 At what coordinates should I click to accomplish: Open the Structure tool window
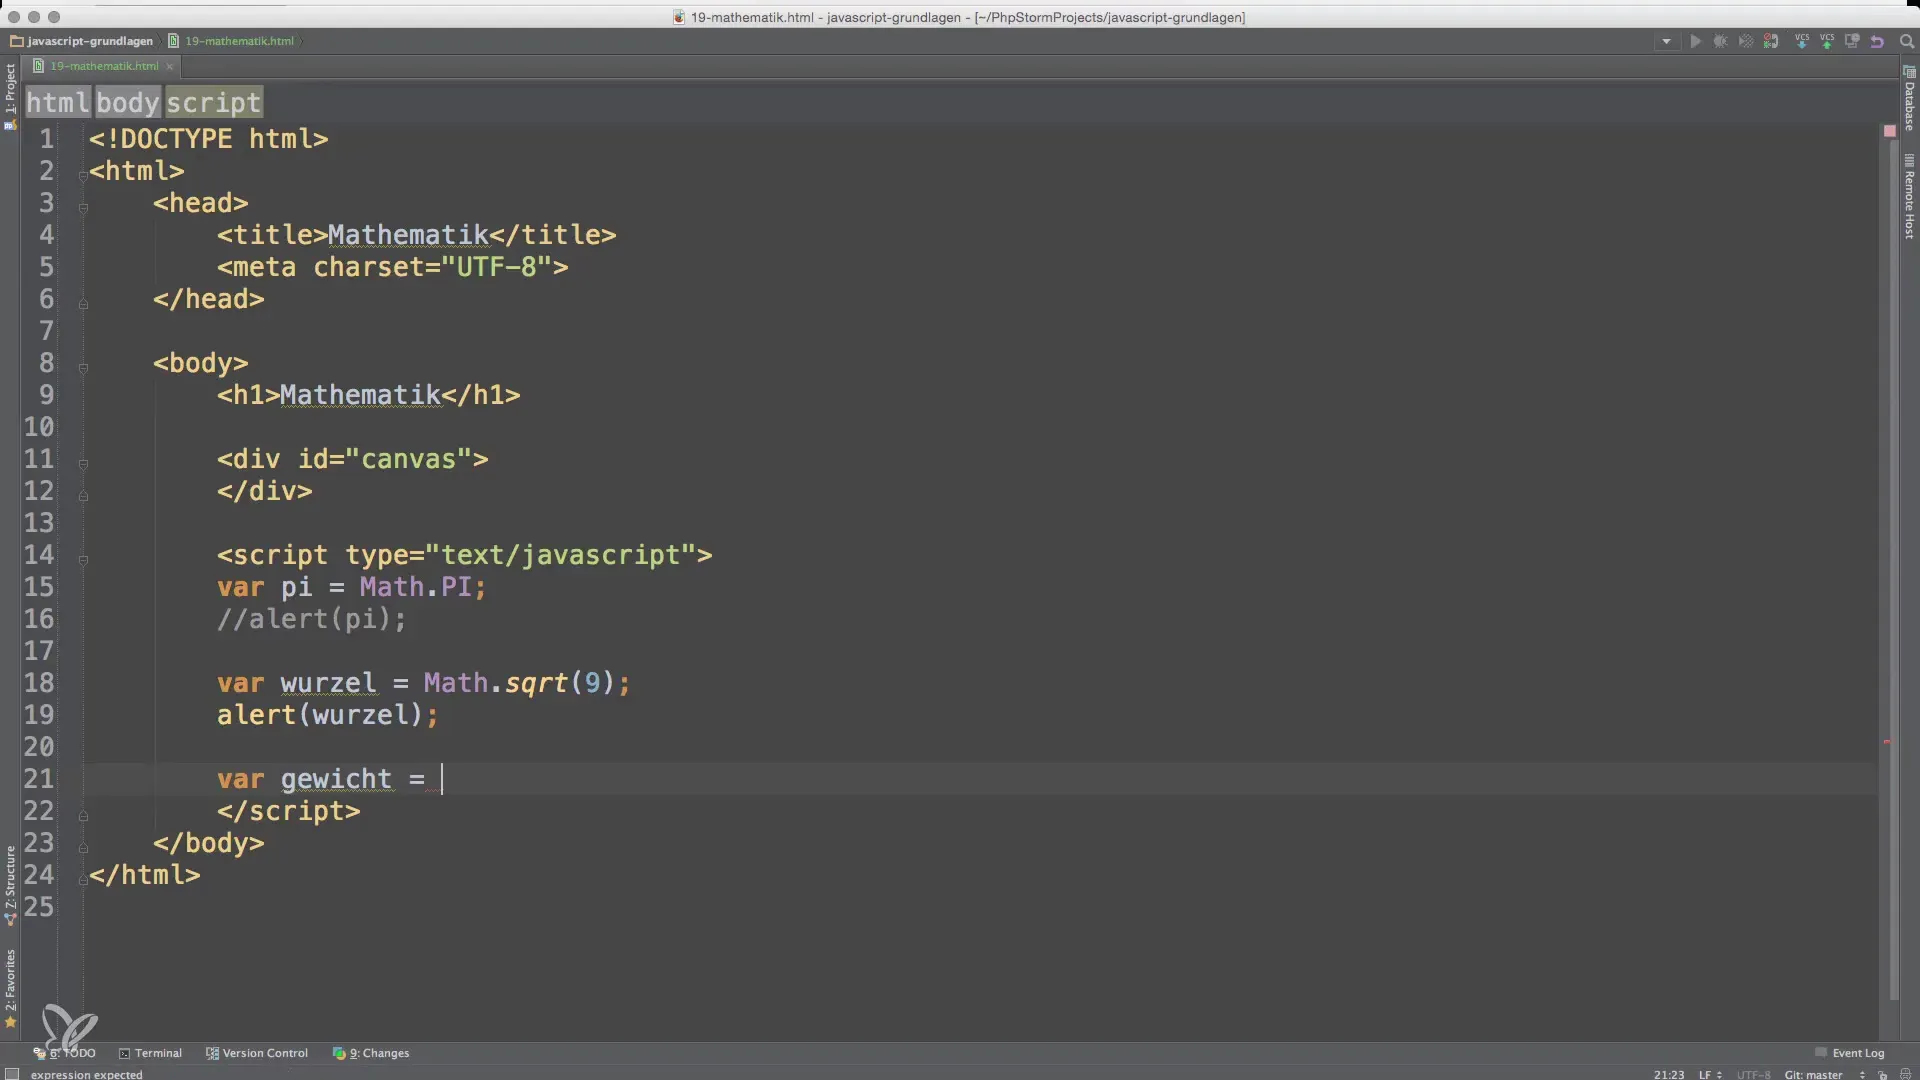pos(10,885)
